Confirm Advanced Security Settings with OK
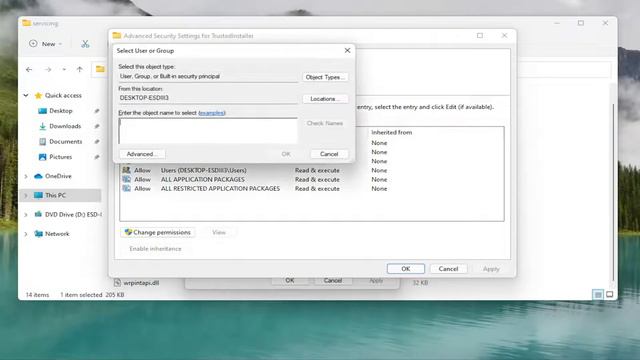The width and height of the screenshot is (640, 360). (x=406, y=269)
